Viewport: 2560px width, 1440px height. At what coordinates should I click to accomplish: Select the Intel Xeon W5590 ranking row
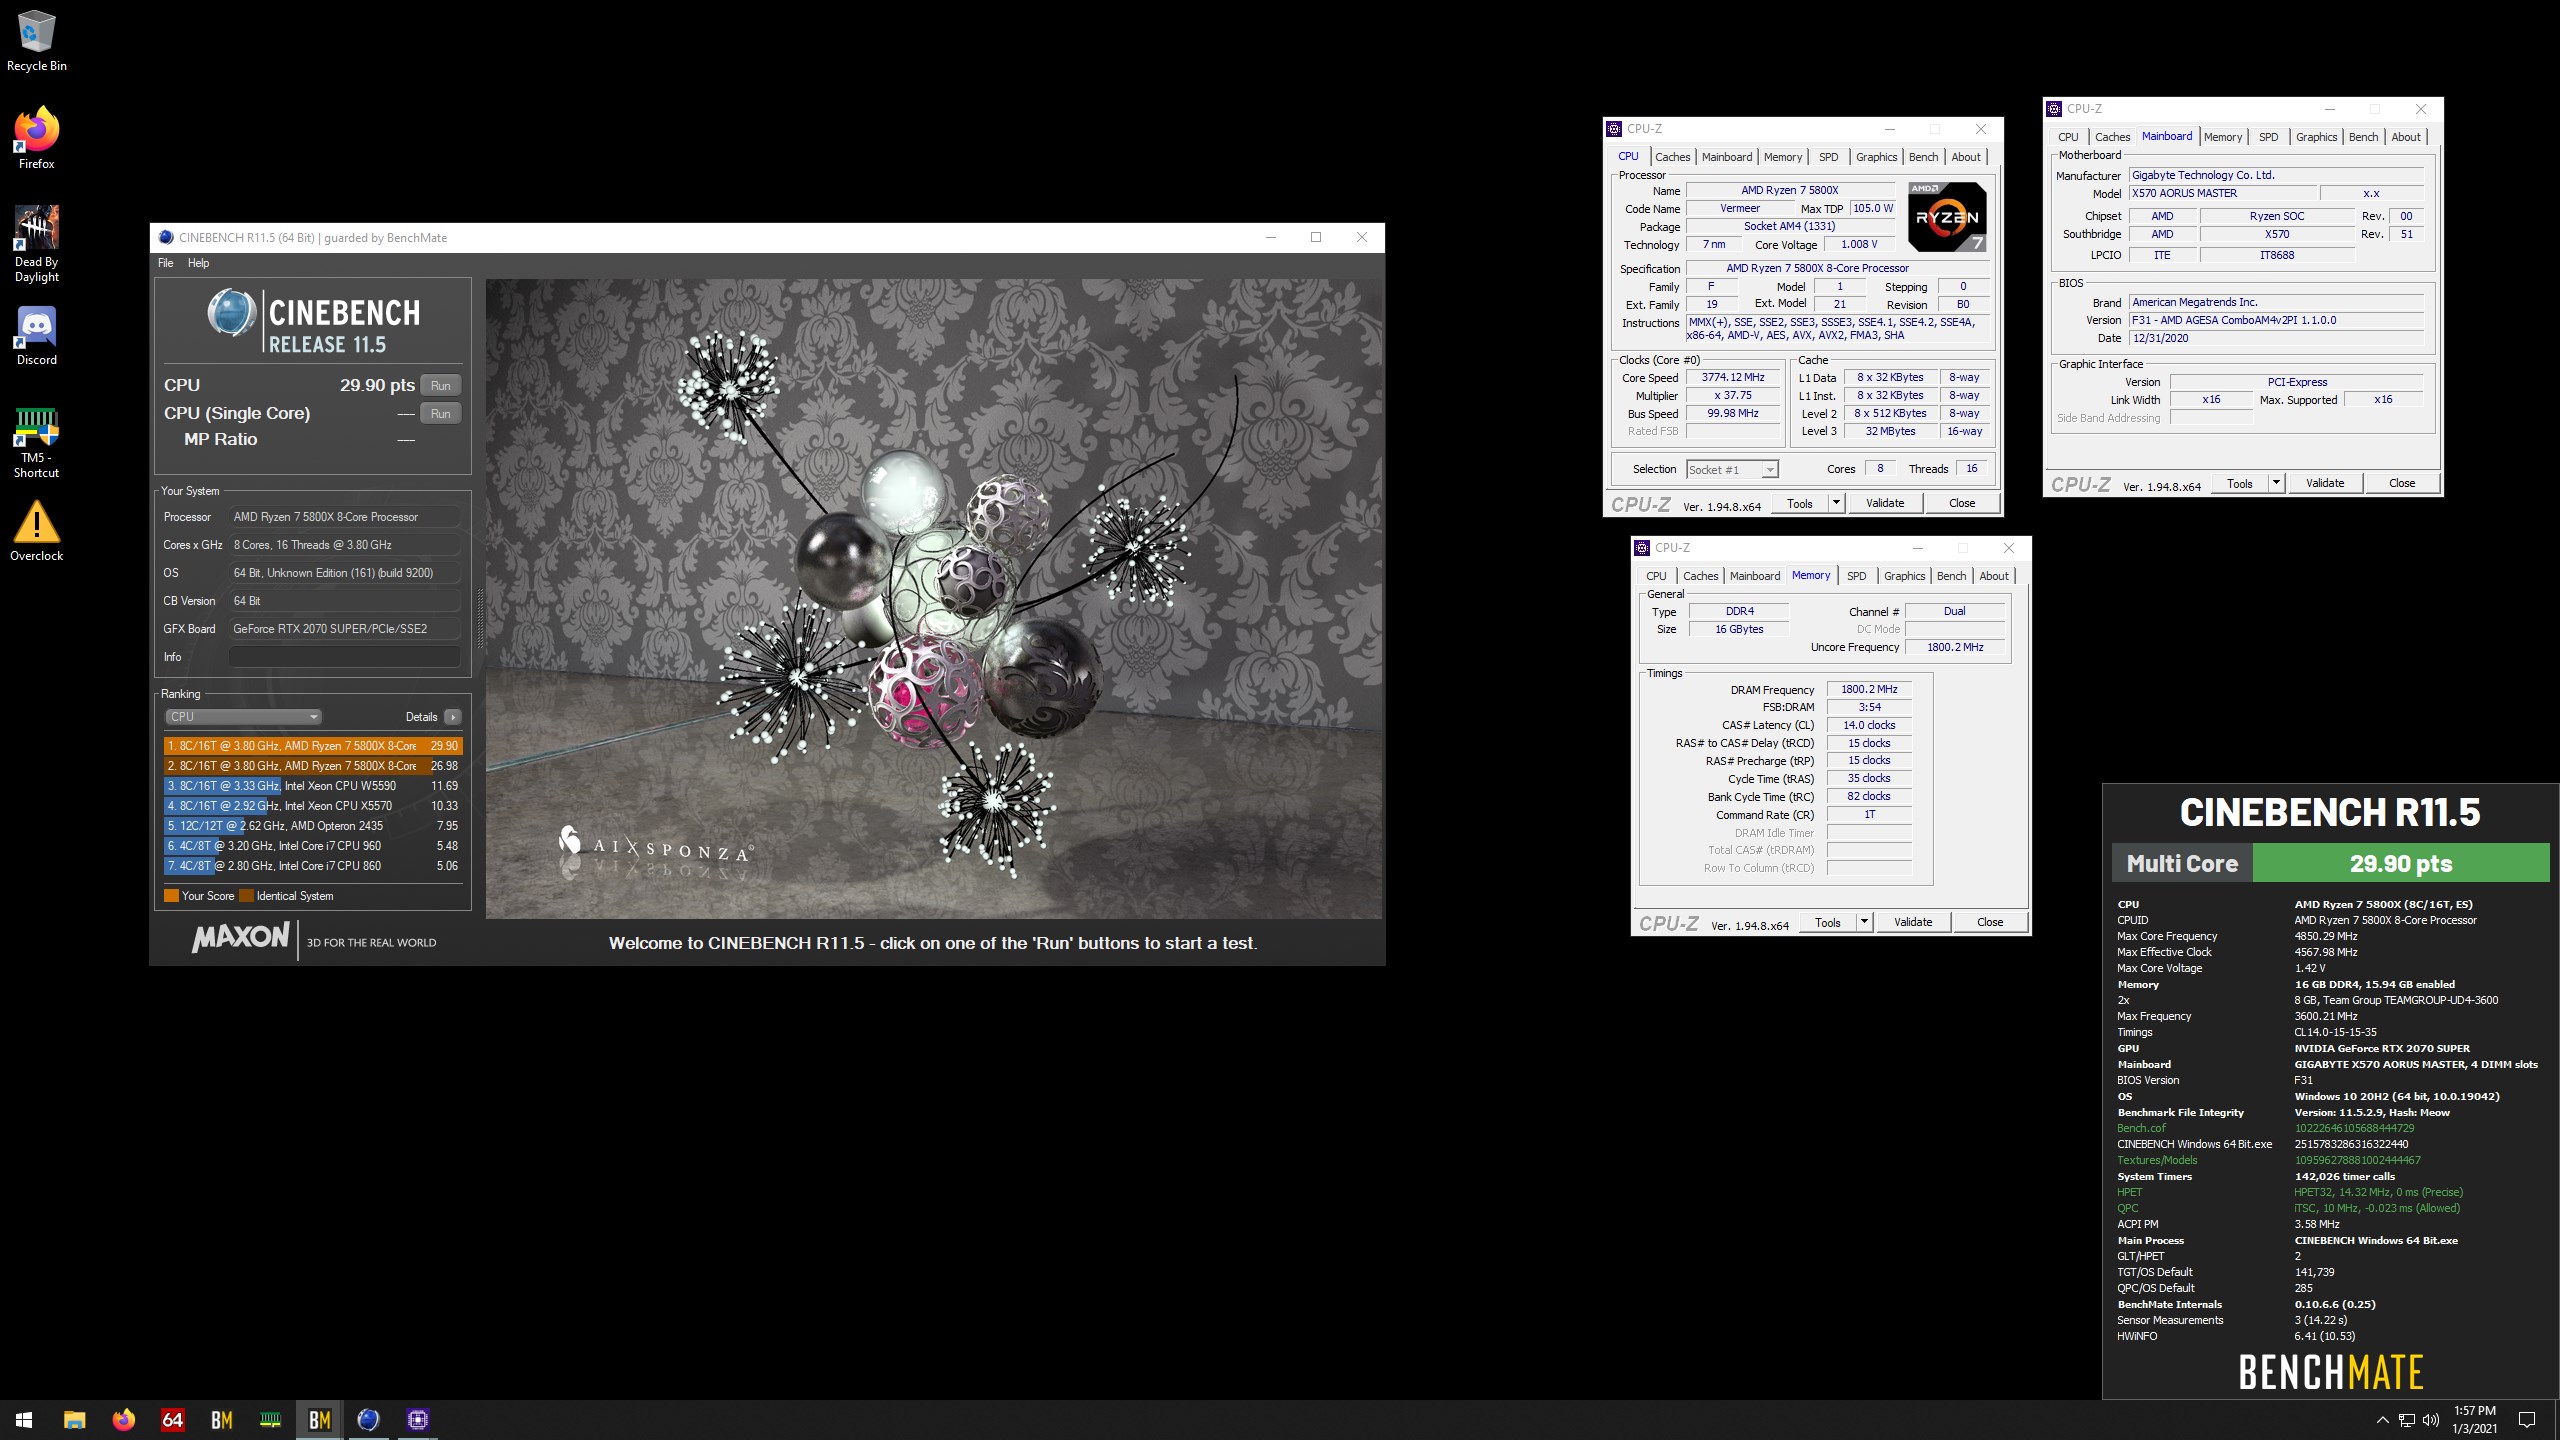tap(313, 786)
